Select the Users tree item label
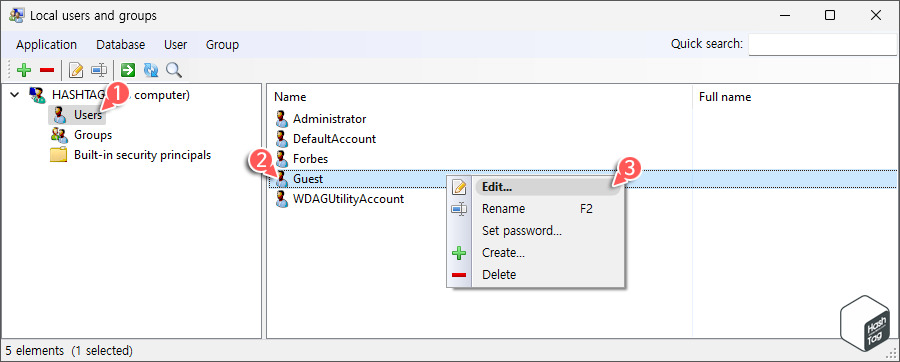900x362 pixels. pos(88,115)
